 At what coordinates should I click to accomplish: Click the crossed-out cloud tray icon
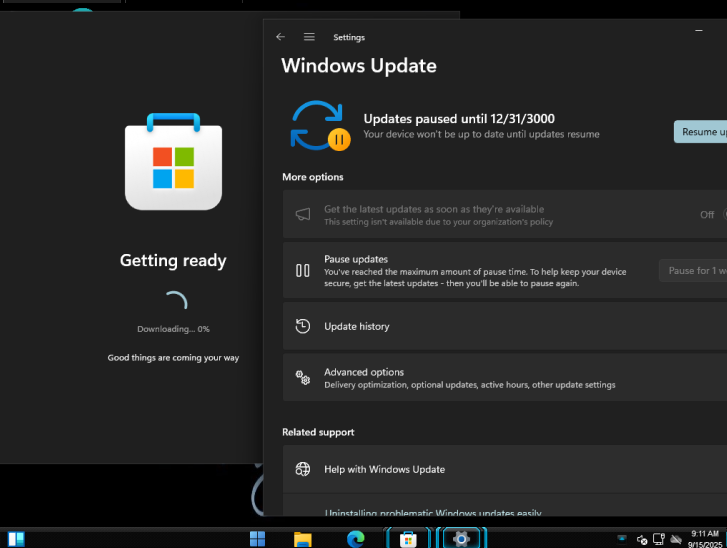[x=676, y=539]
